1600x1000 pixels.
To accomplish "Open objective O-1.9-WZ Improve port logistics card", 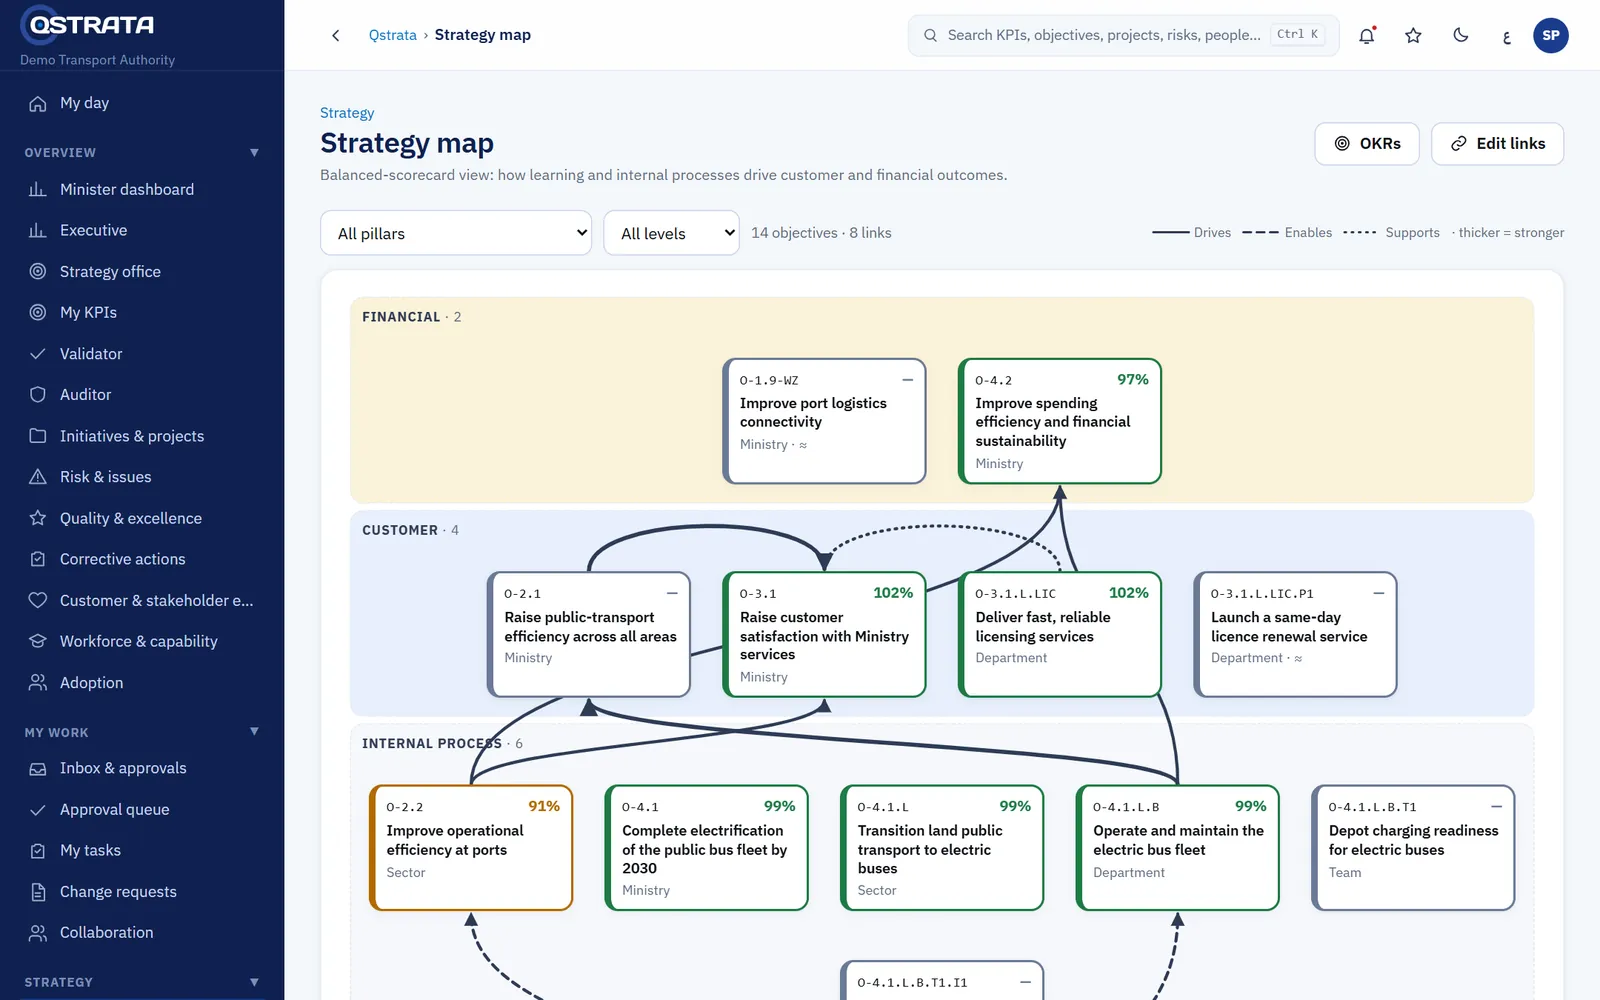I will click(x=824, y=421).
